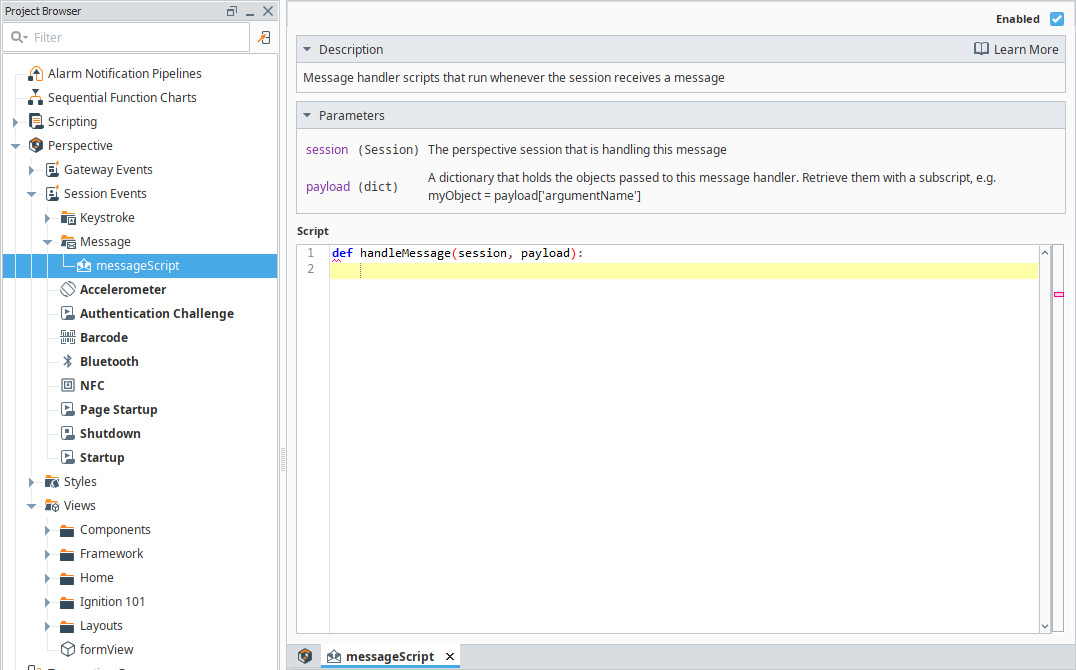Screen dimensions: 1076x670
Task: Minimize the Project Browser panel
Action: (250, 12)
